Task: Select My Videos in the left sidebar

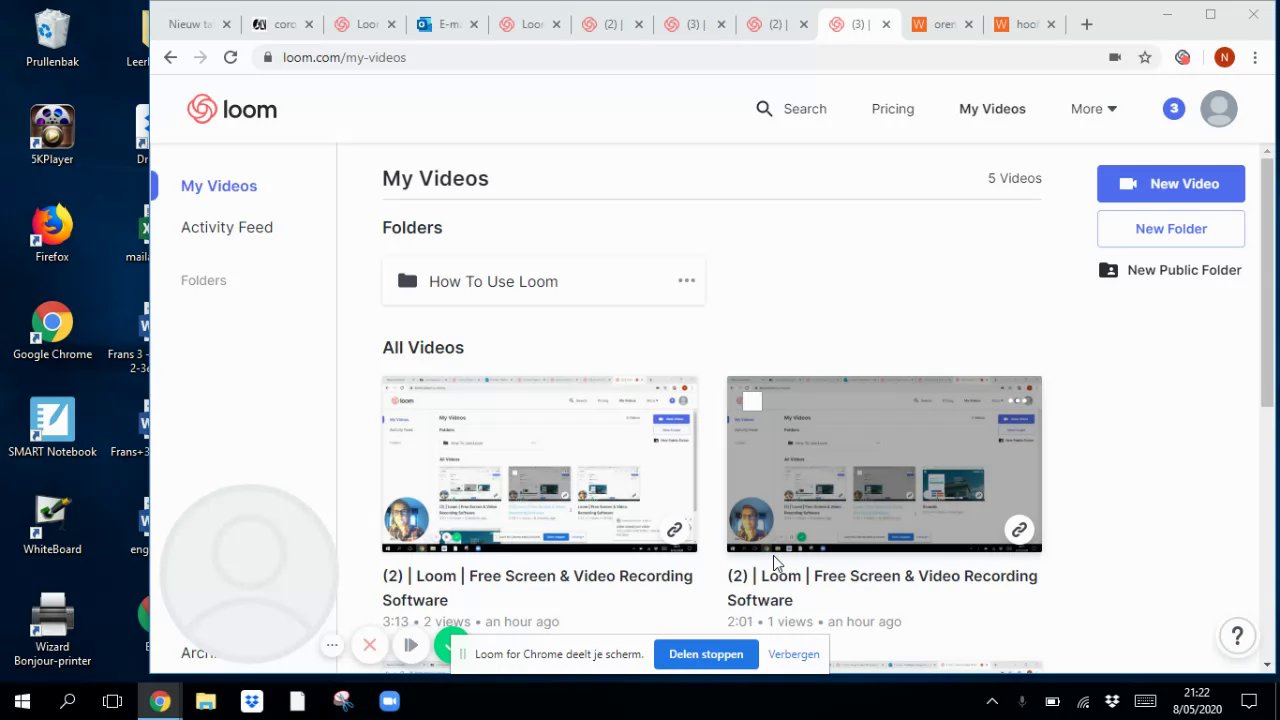Action: point(219,186)
